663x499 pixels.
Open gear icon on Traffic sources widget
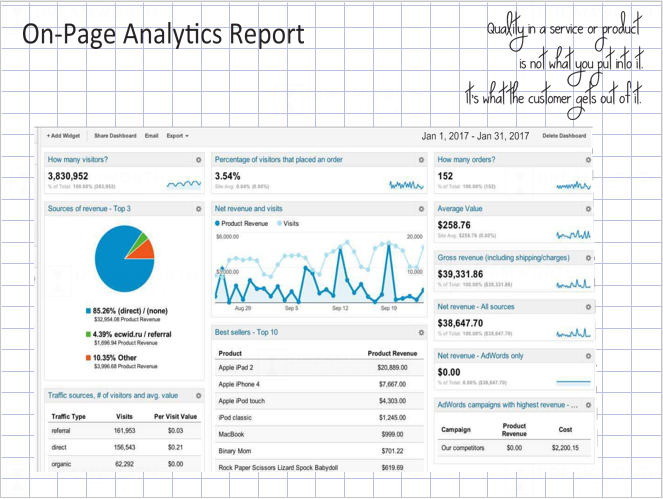click(198, 396)
